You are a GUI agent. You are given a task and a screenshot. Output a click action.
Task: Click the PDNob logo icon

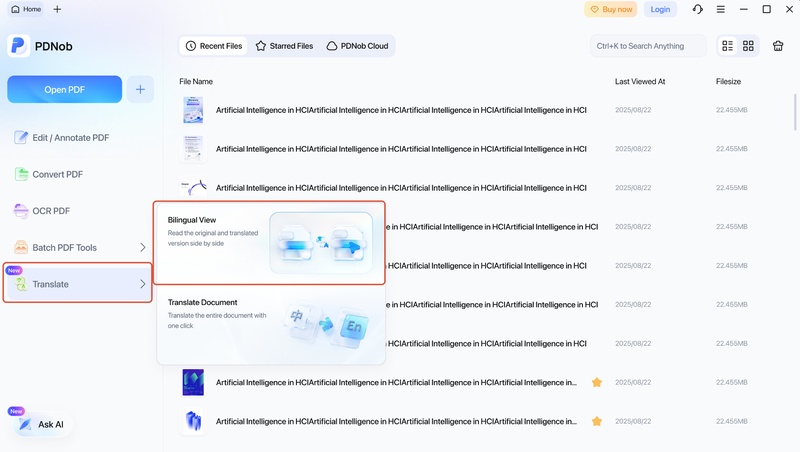tap(18, 46)
